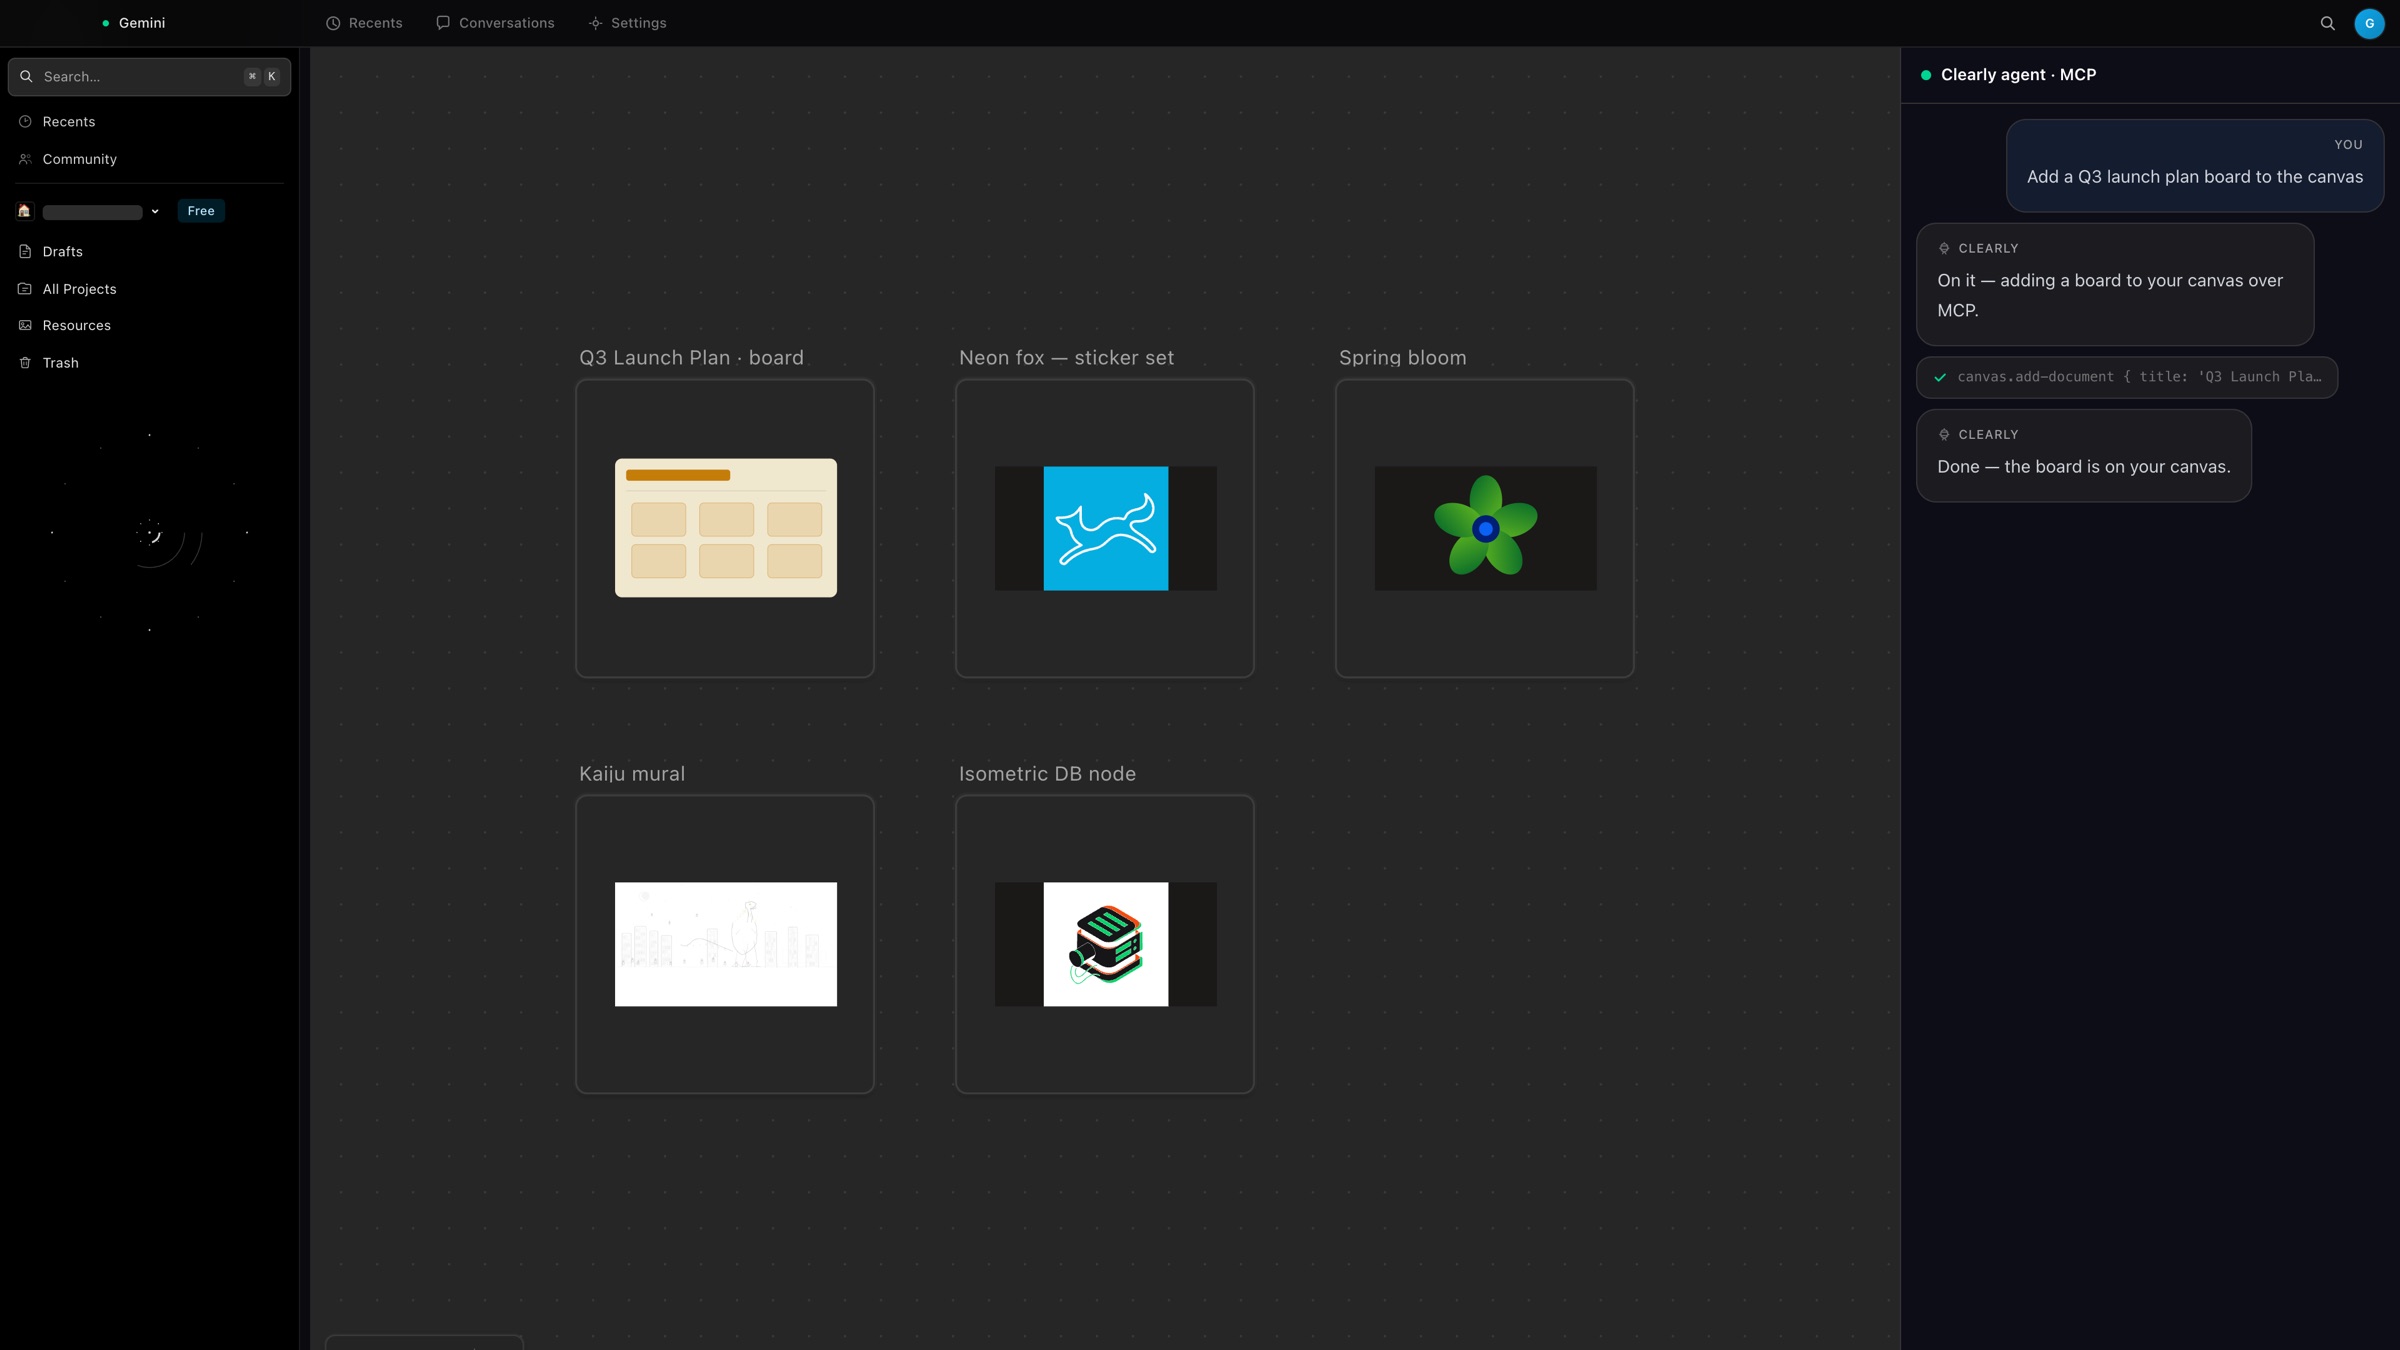Screen dimensions: 2400x1350
Task: Click the All Projects folder icon
Action: point(25,289)
